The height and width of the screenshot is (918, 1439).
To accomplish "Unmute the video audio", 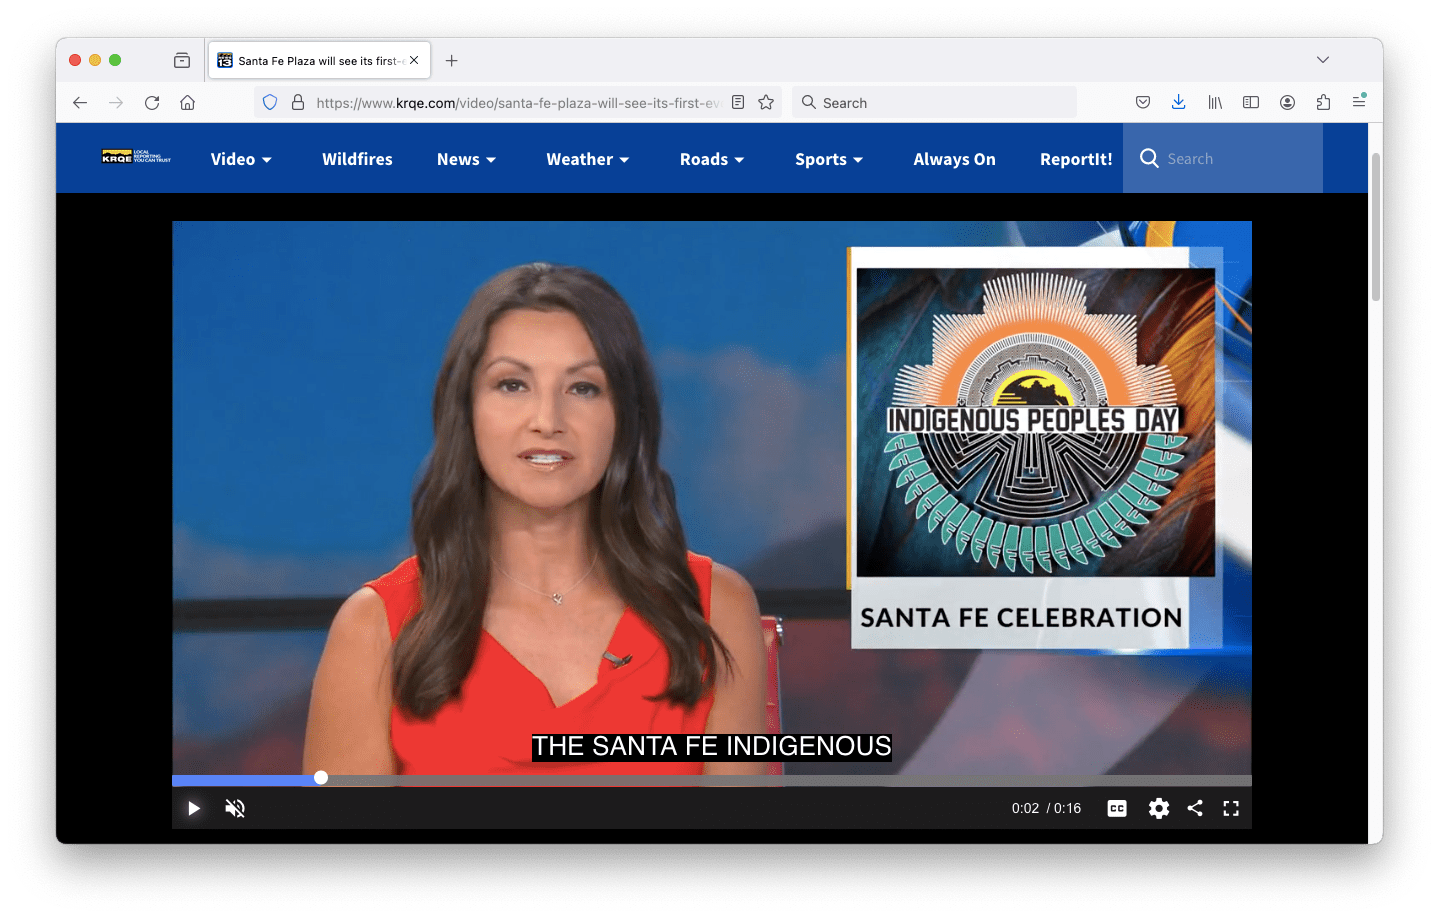I will 235,808.
